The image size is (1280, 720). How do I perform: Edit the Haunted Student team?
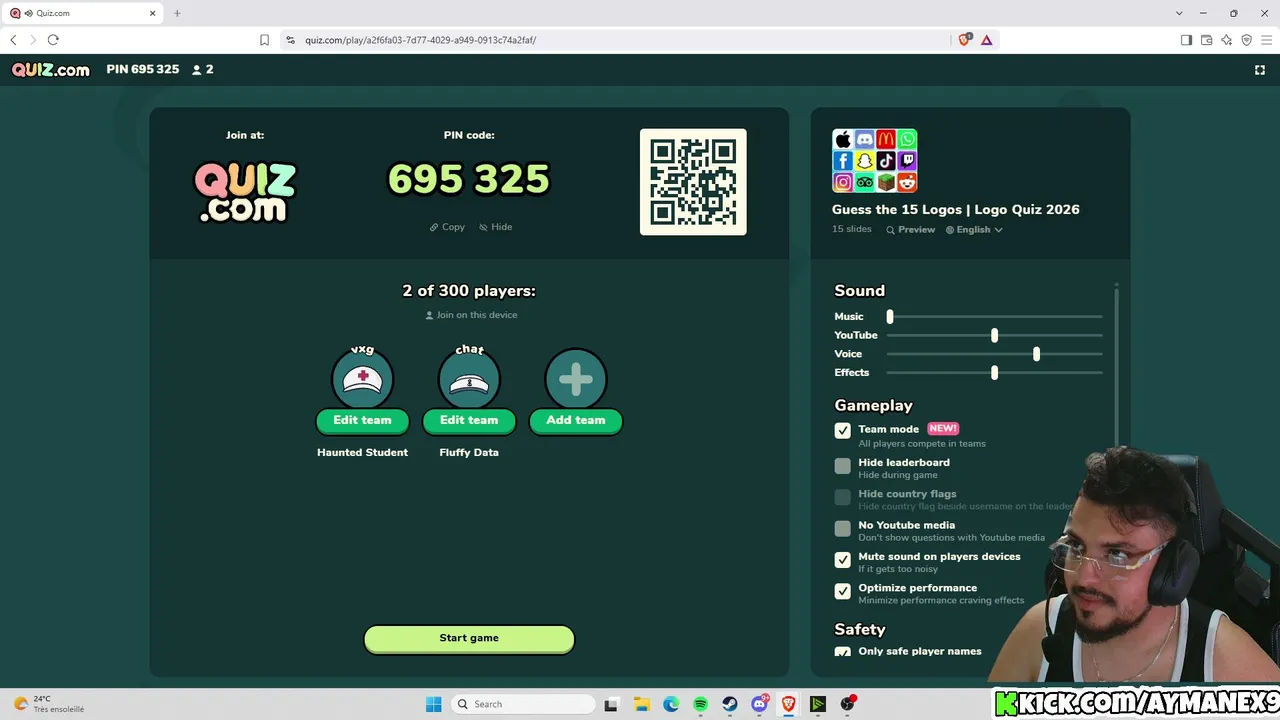coord(362,421)
